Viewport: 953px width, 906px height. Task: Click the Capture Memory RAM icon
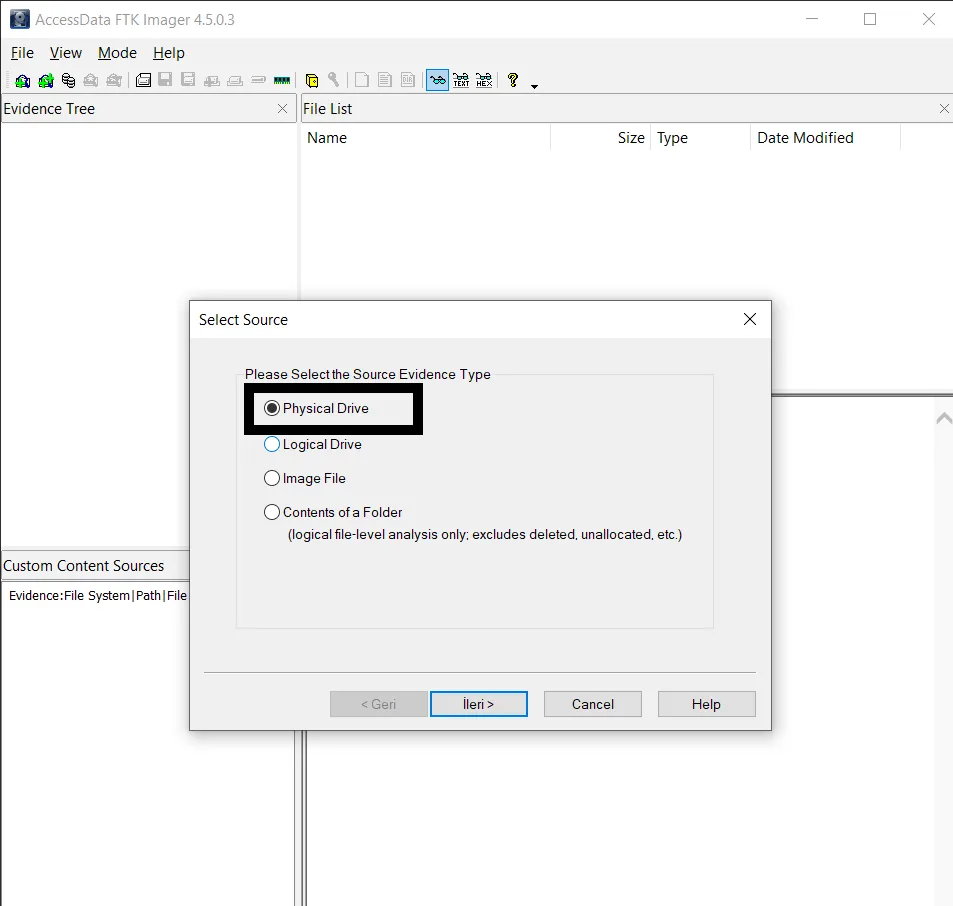(x=282, y=80)
